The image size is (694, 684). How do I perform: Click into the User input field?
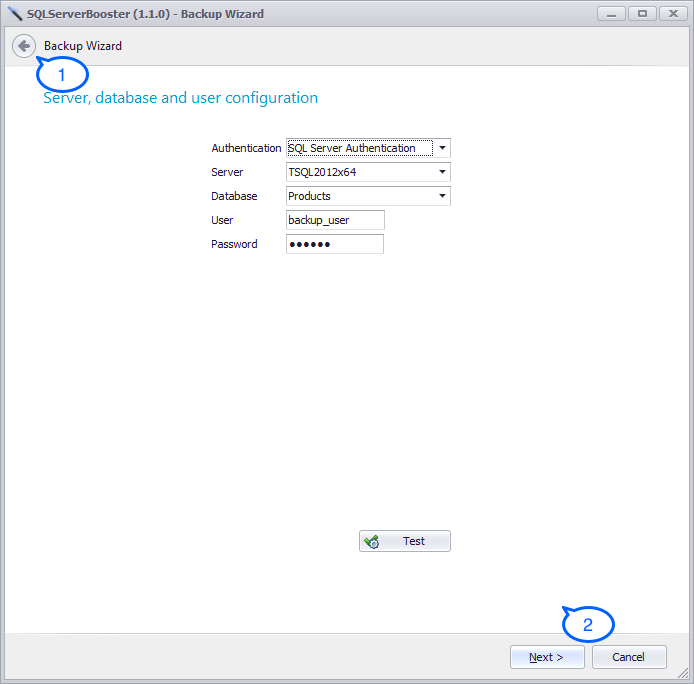334,220
